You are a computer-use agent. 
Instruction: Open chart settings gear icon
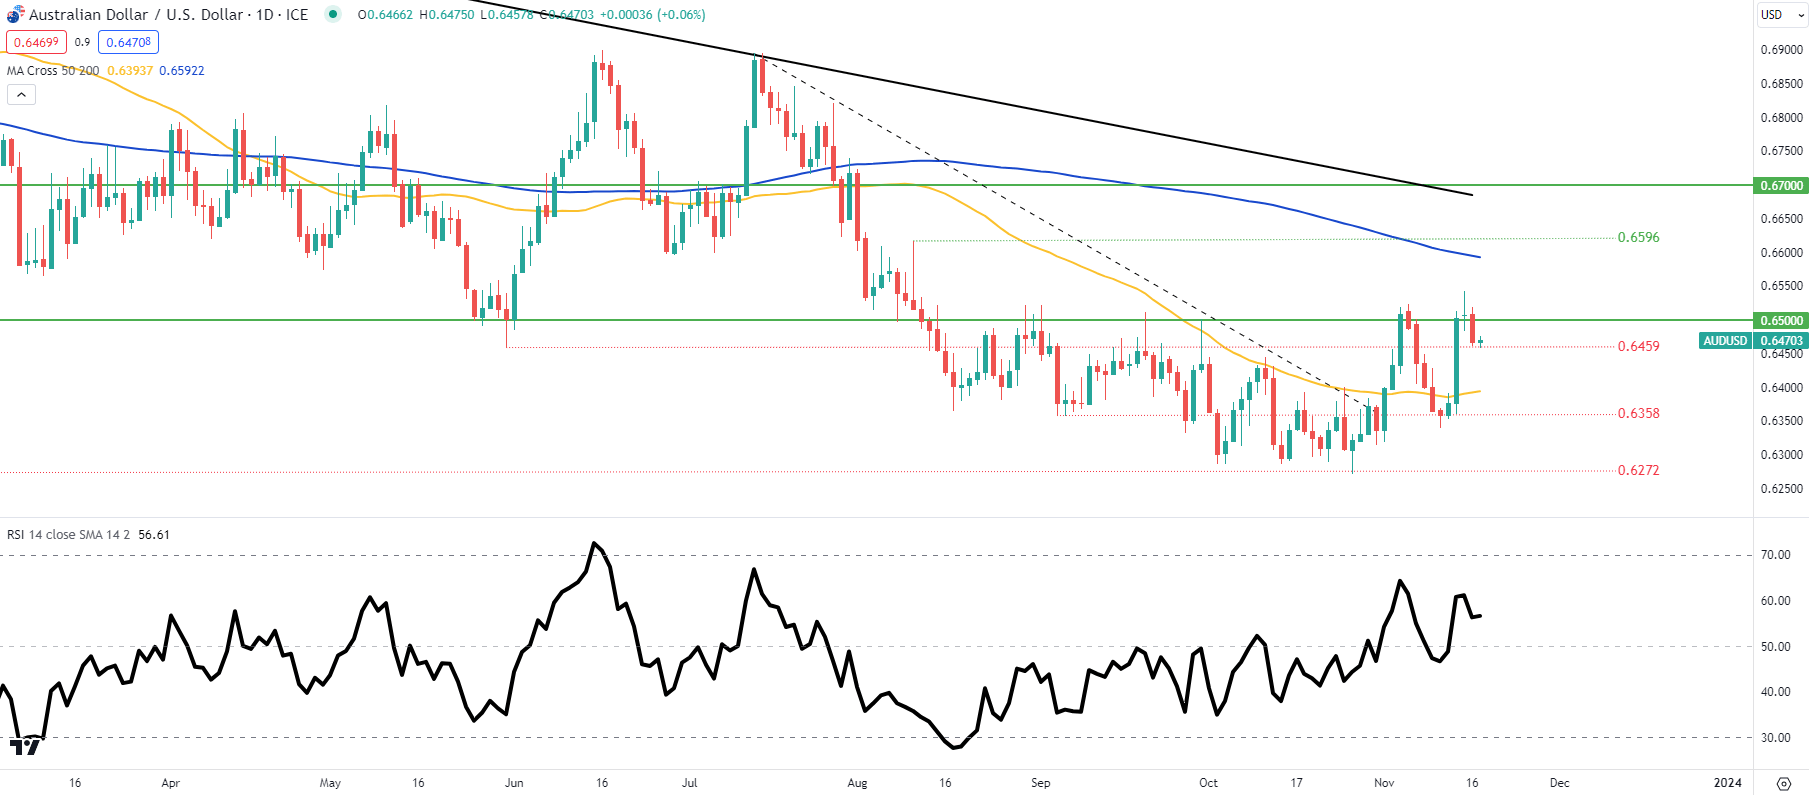tap(1783, 783)
